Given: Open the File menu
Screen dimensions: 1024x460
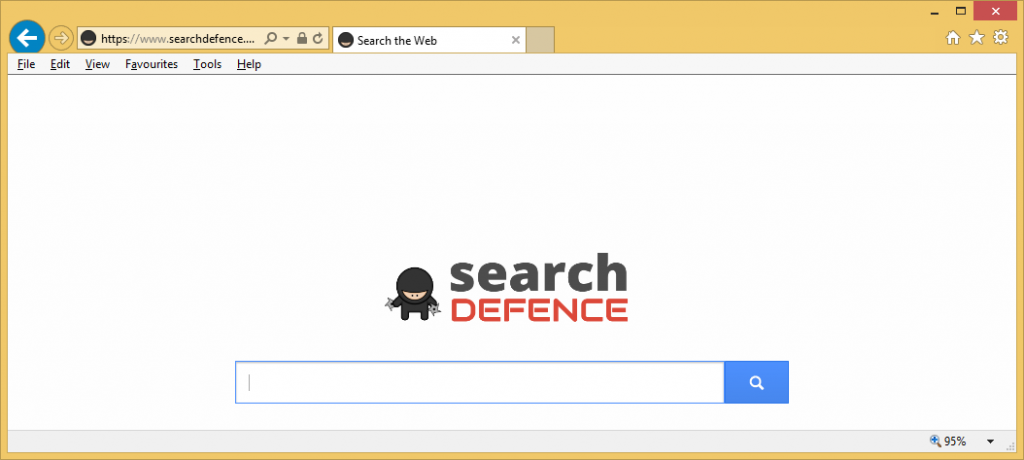Looking at the screenshot, I should click(x=26, y=64).
